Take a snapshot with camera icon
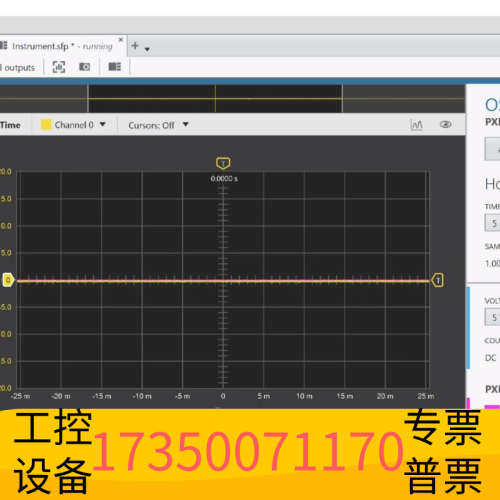 point(84,67)
